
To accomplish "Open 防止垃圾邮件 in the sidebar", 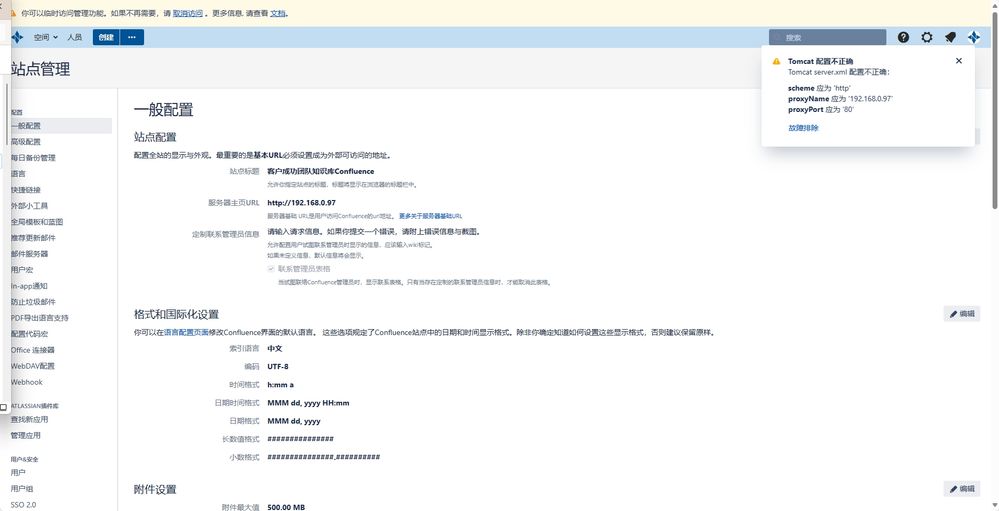I will tap(33, 302).
